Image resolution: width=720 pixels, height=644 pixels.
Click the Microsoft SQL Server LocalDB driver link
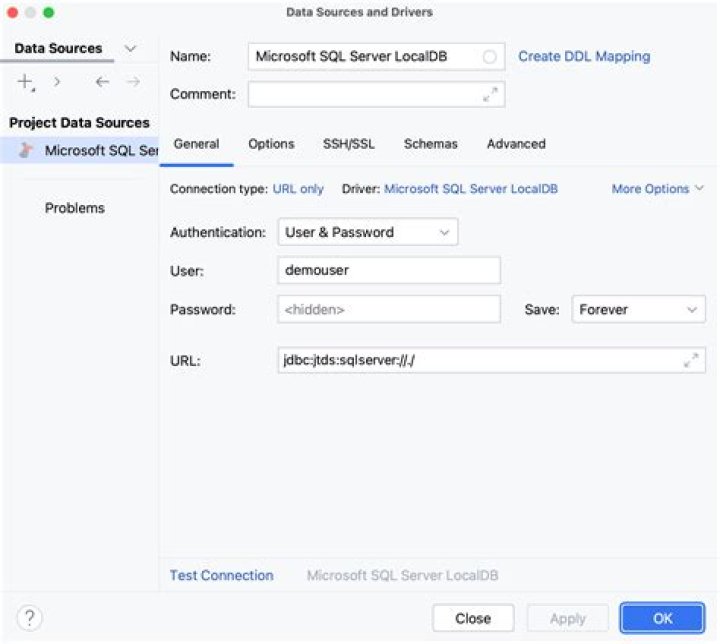[x=471, y=189]
